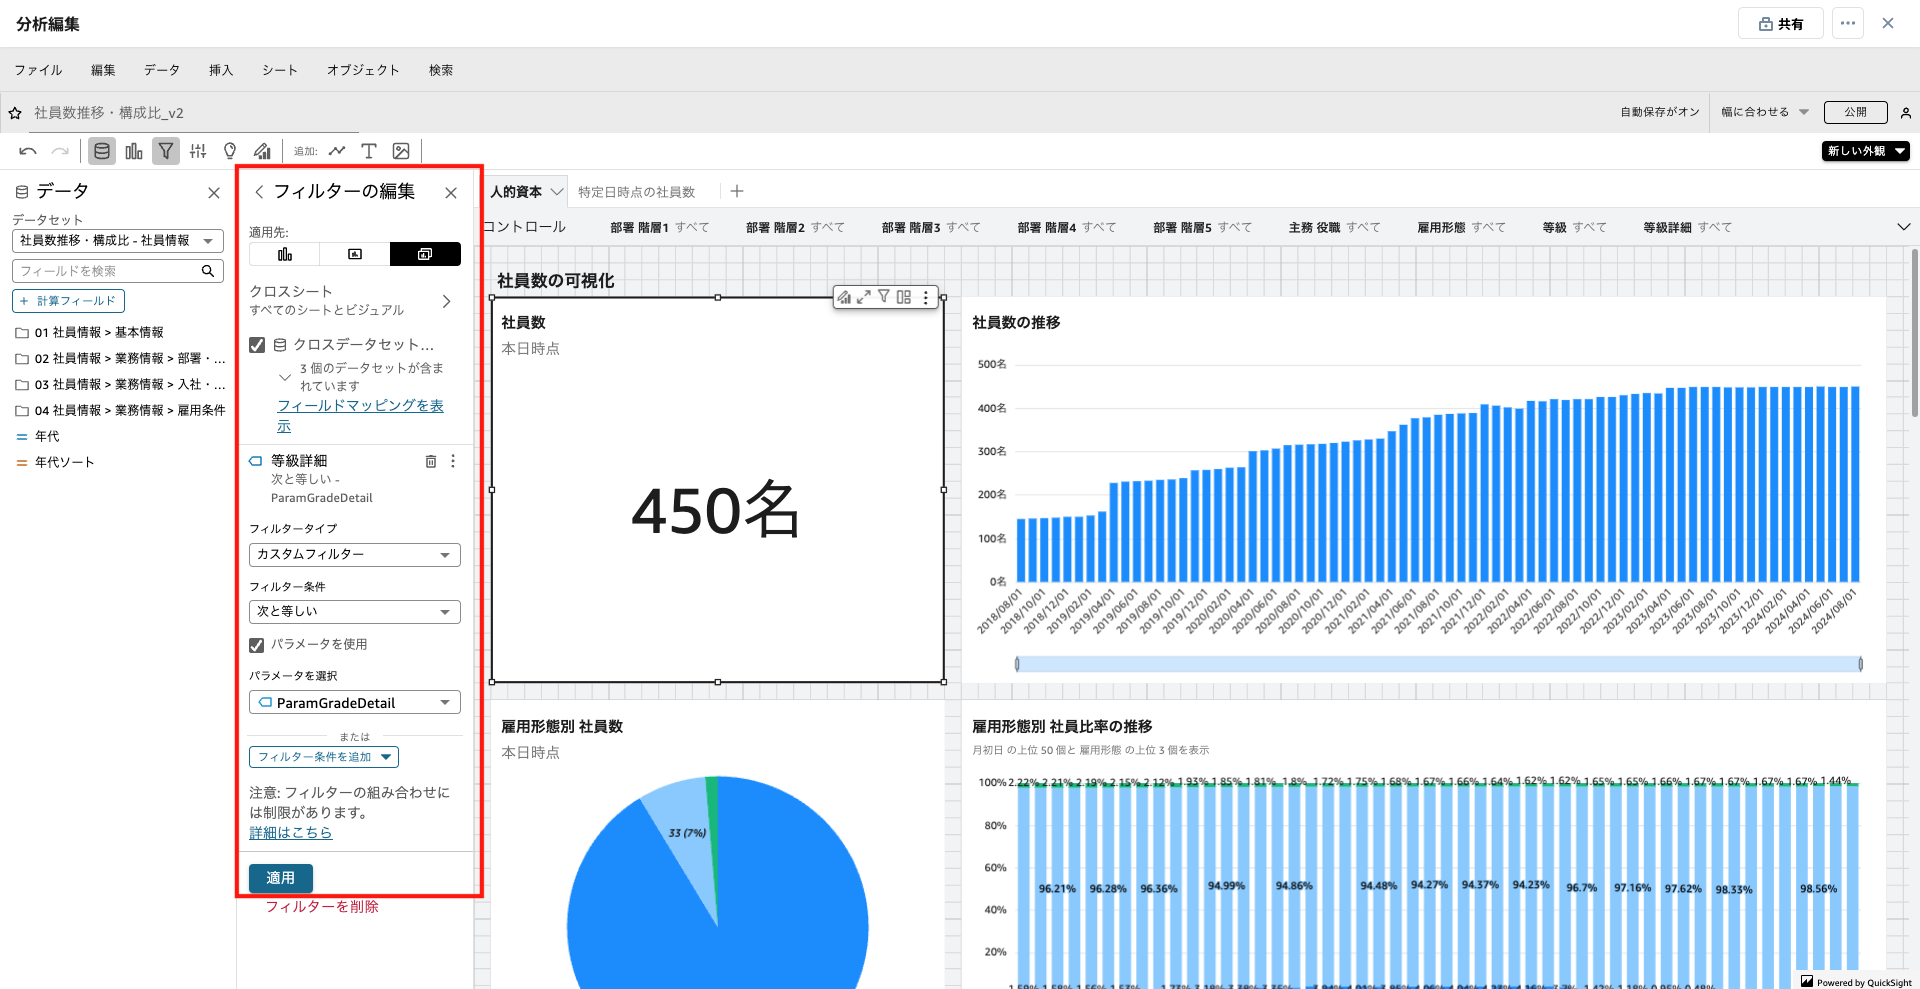Add a text box with T icon
The width and height of the screenshot is (1920, 989).
[x=369, y=151]
